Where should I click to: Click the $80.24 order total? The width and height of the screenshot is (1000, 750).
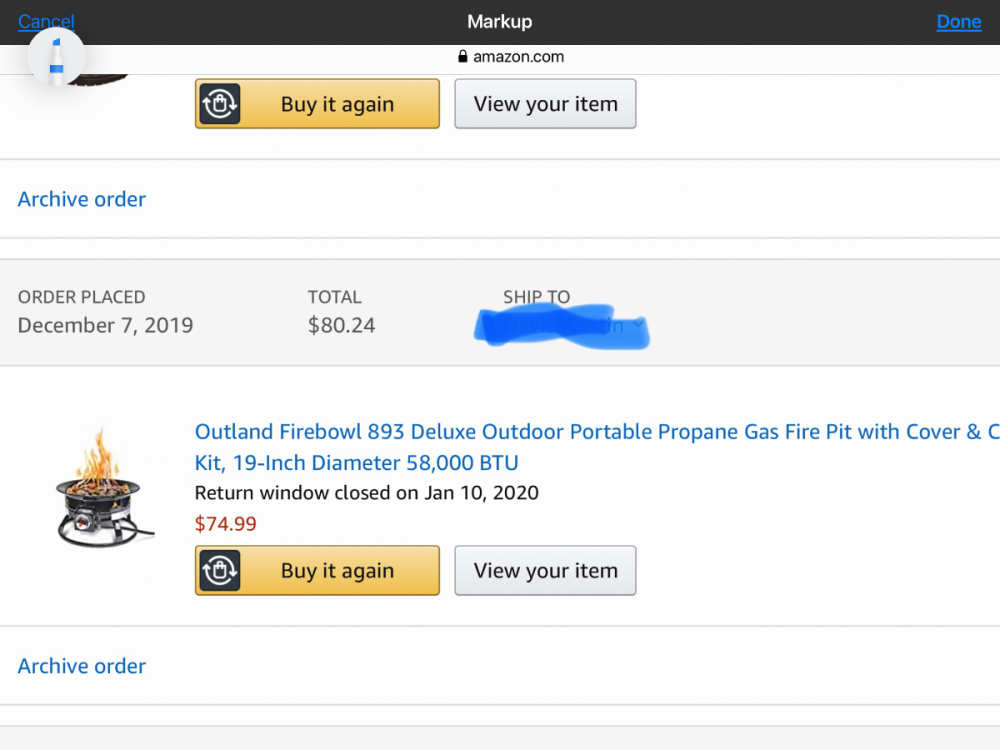coord(341,325)
